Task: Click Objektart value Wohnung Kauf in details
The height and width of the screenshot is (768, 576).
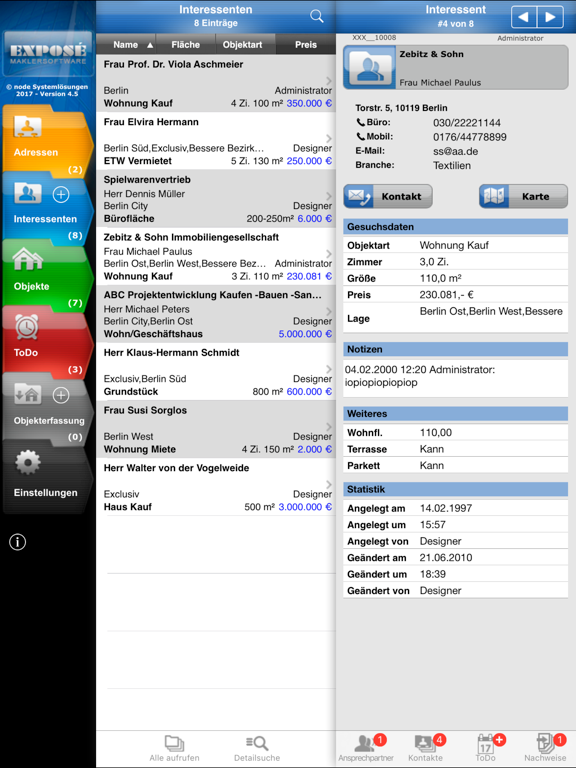Action: click(x=454, y=245)
